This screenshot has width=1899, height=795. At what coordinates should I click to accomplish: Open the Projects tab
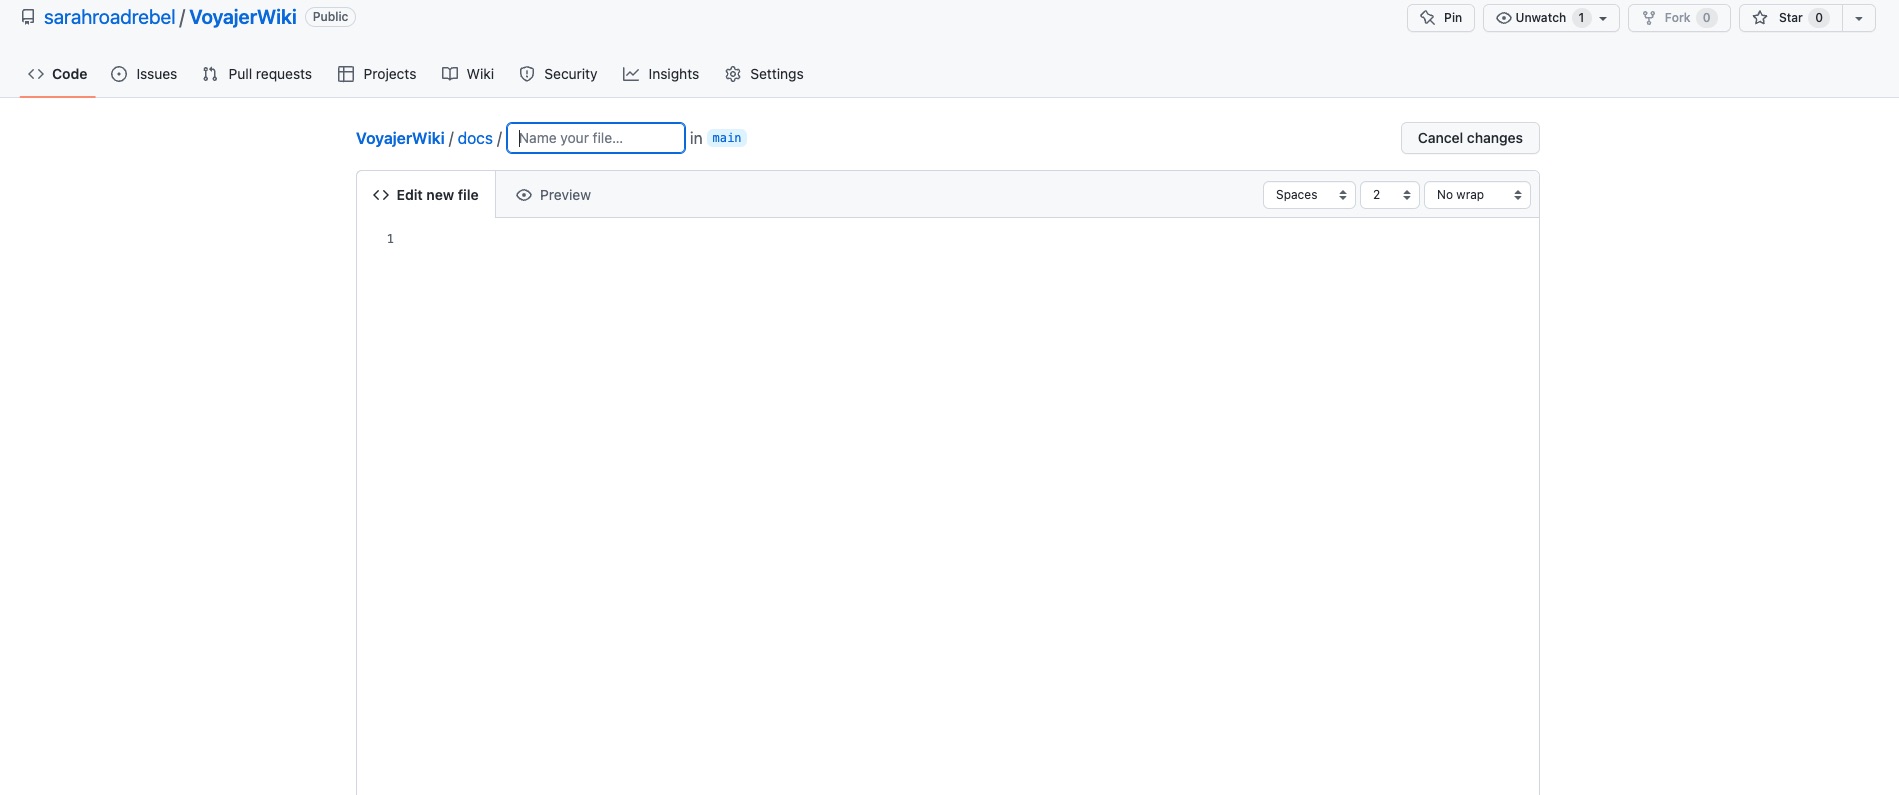pos(377,74)
